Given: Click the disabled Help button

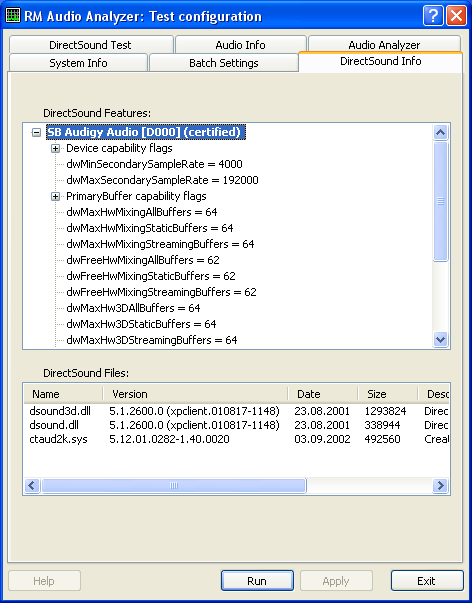Looking at the screenshot, I should (x=44, y=581).
